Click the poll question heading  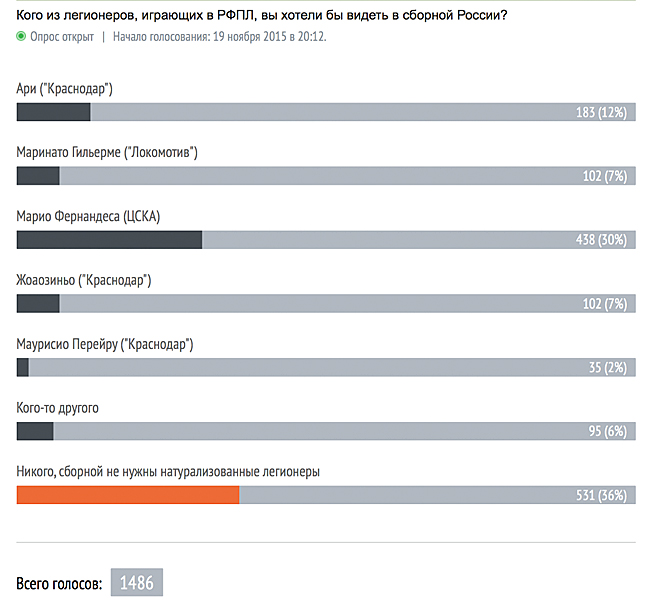[x=262, y=16]
